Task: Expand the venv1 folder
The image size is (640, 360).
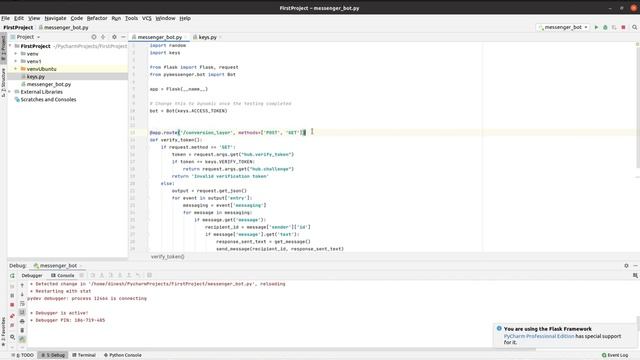Action: pyautogui.click(x=16, y=61)
